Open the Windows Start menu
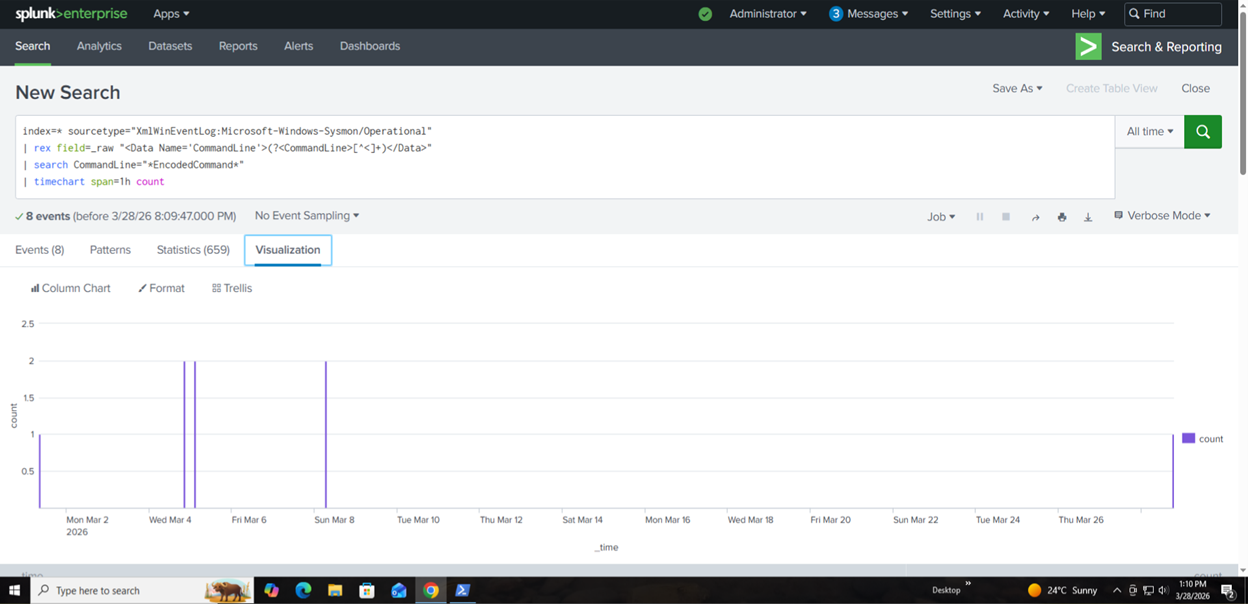This screenshot has height=604, width=1248. [14, 591]
